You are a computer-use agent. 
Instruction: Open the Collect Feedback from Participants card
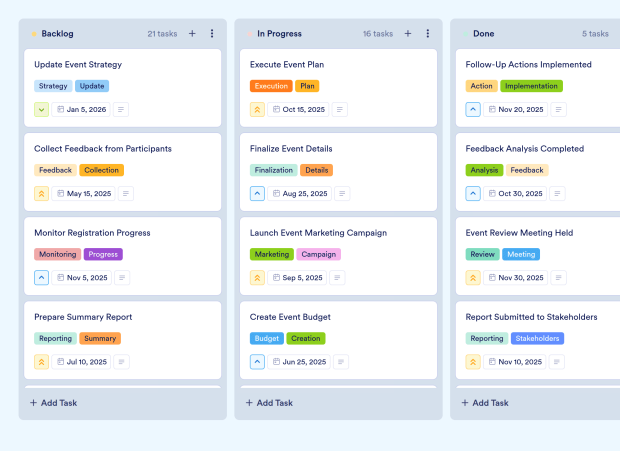click(x=103, y=149)
